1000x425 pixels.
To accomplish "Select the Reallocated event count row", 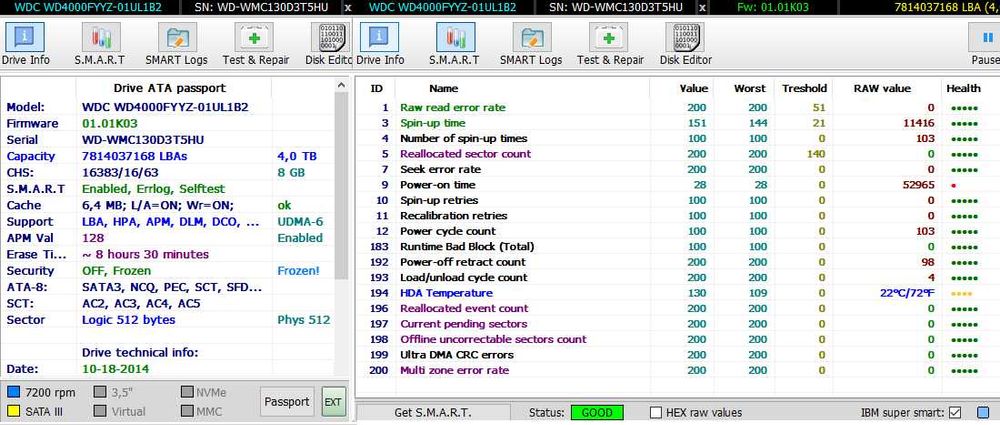I will [677, 308].
